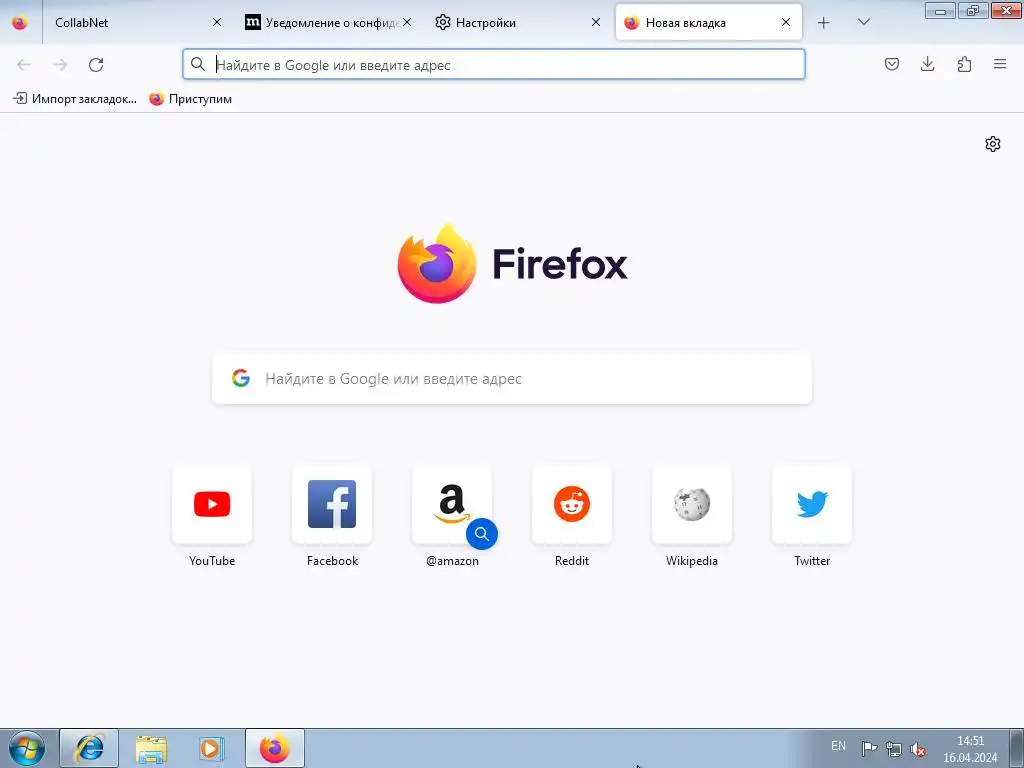Open the clock showing 14:51
This screenshot has width=1024, height=768.
click(970, 749)
